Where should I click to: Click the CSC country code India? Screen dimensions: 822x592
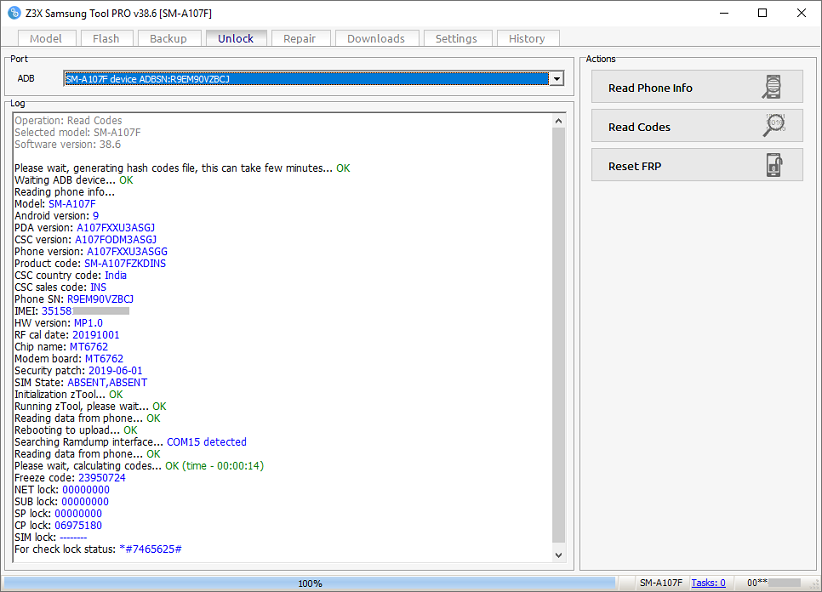click(x=115, y=275)
